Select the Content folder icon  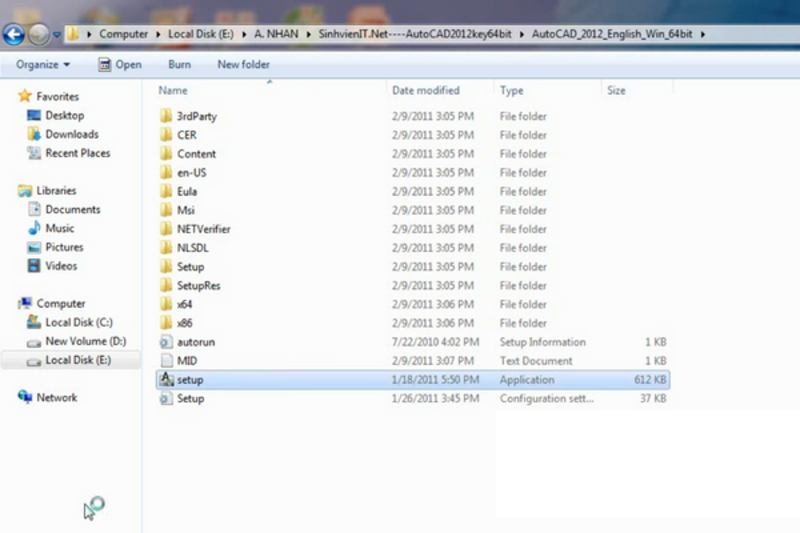coord(166,154)
